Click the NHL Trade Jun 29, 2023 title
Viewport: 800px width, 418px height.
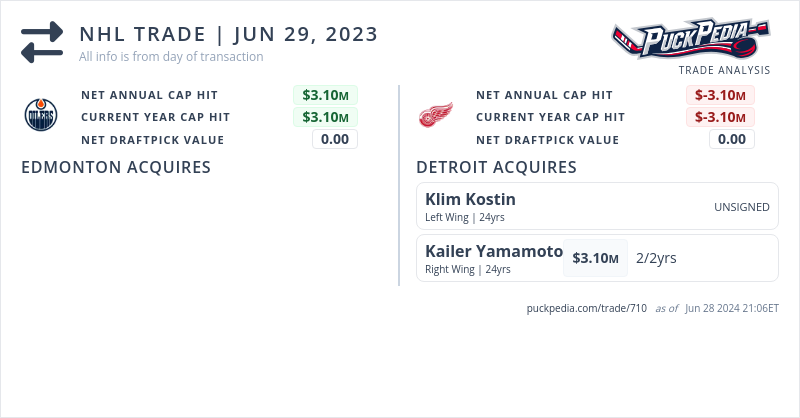pos(229,34)
